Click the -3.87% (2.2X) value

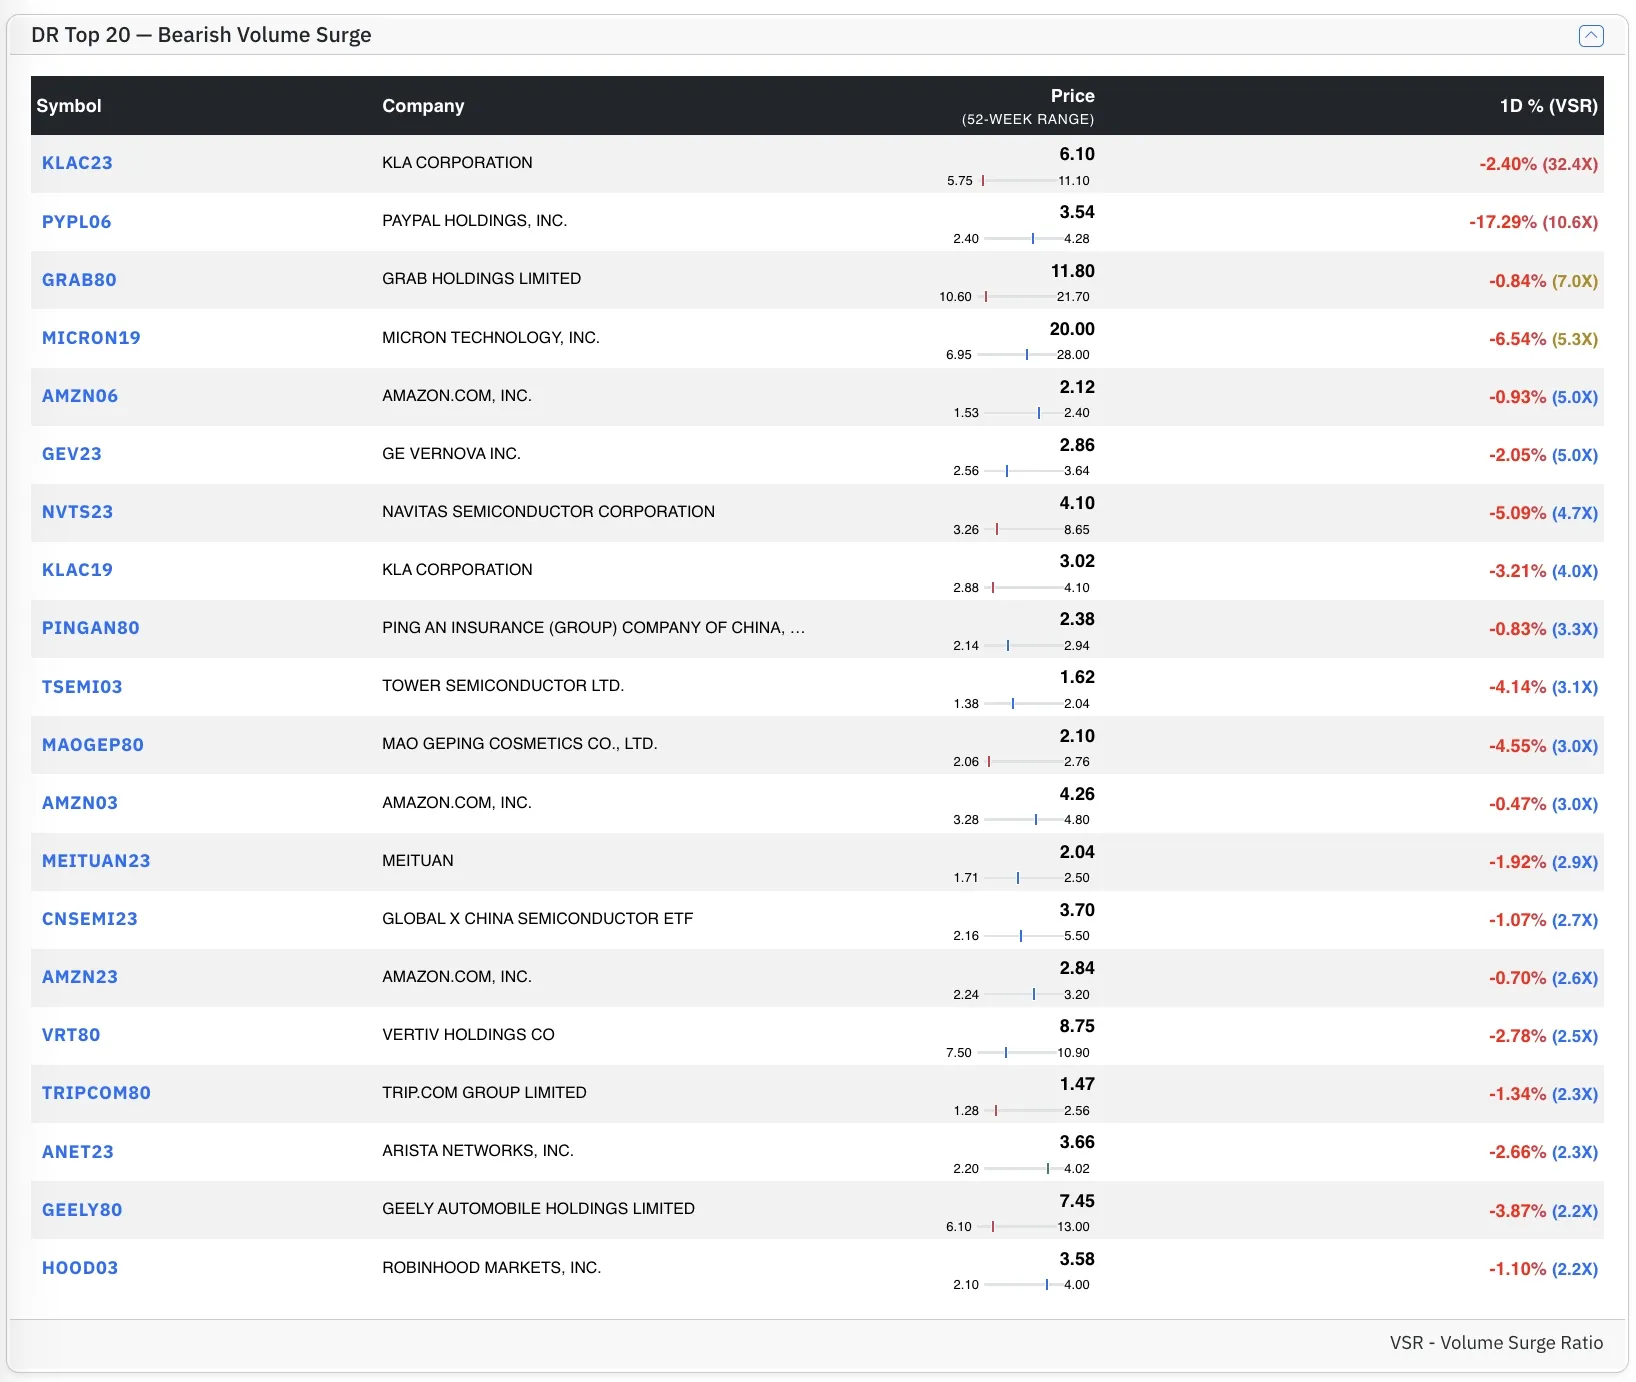tap(1543, 1211)
